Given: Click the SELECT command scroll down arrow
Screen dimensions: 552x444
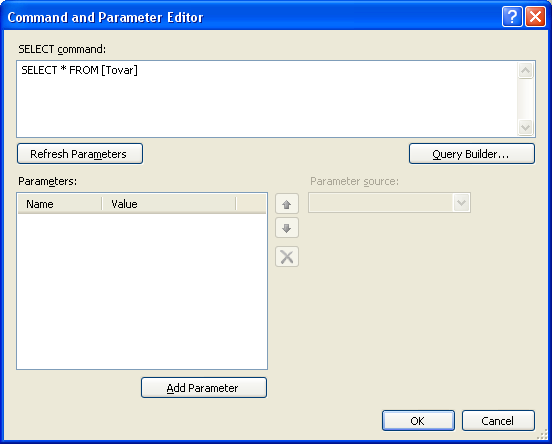Looking at the screenshot, I should coord(526,127).
